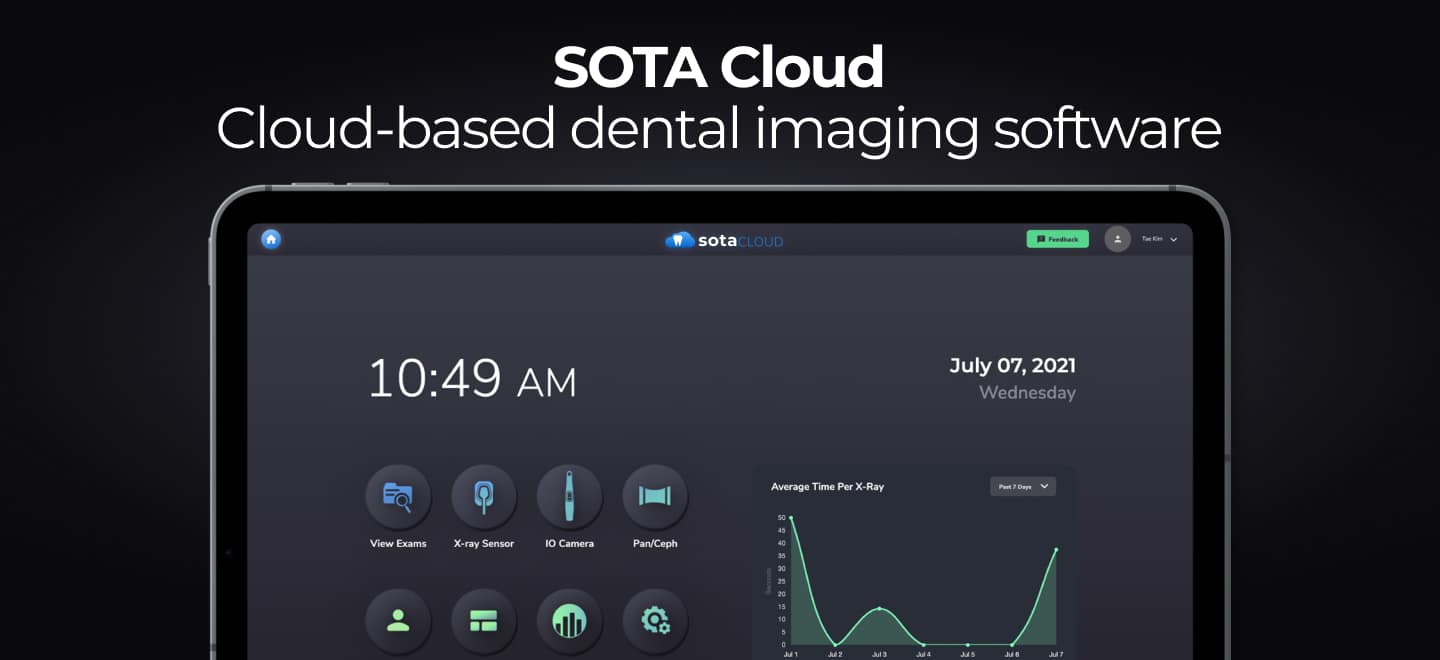Start the IO Camera
This screenshot has width=1440, height=660.
[570, 496]
